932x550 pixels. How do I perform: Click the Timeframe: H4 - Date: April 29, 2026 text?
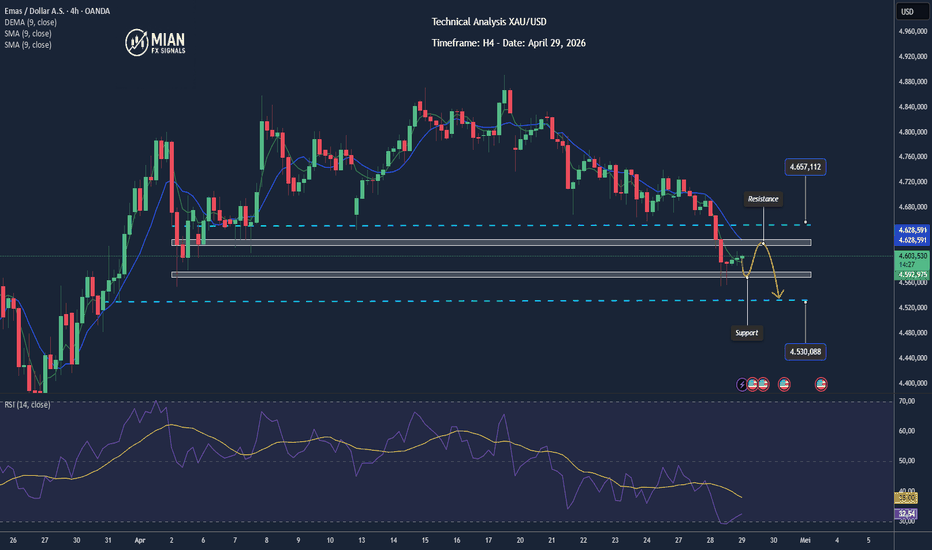508,43
